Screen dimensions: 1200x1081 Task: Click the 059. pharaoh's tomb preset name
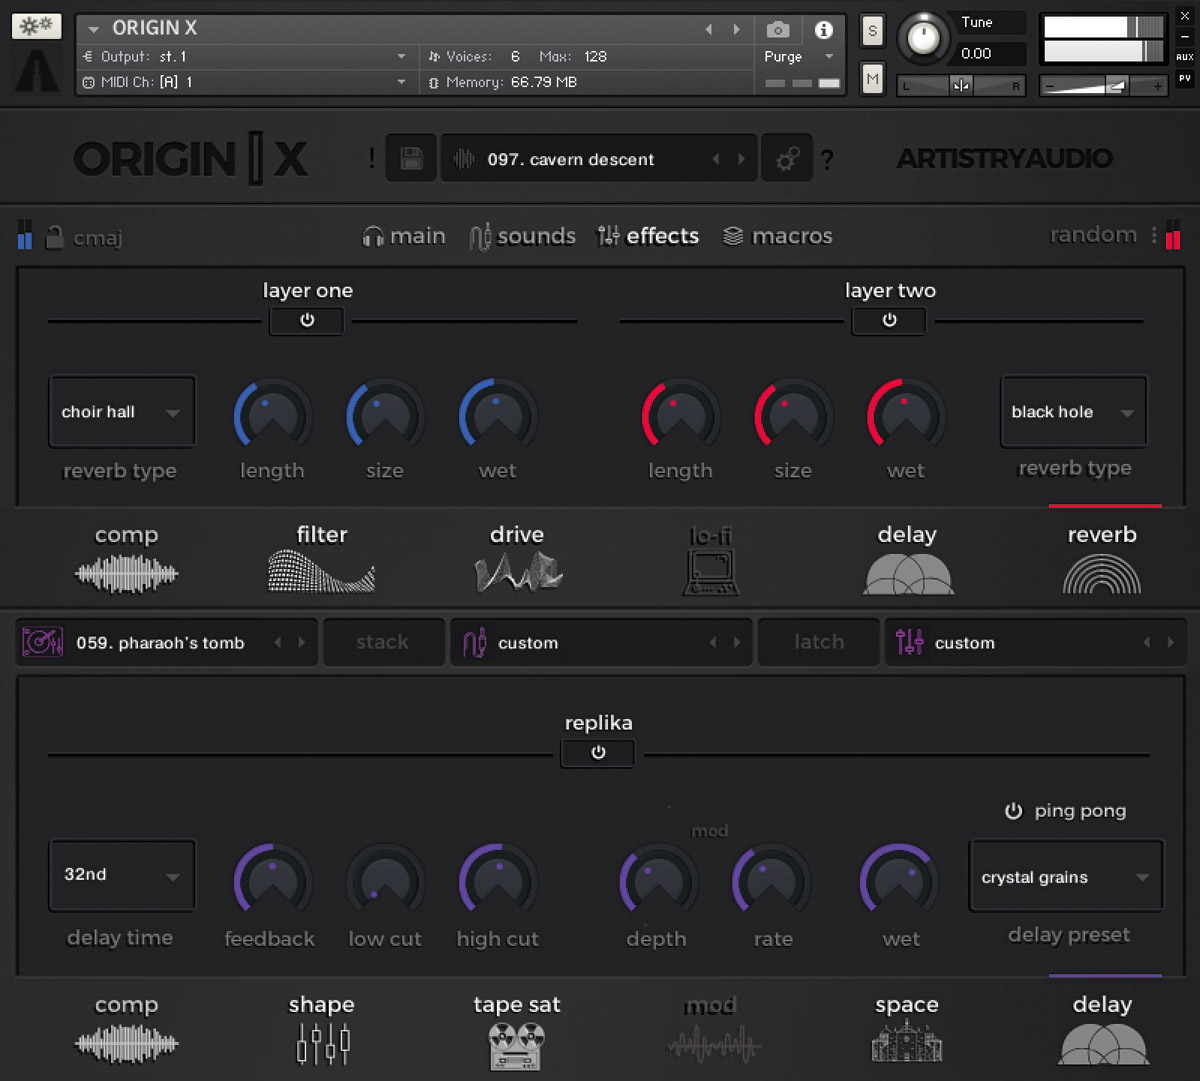click(160, 643)
